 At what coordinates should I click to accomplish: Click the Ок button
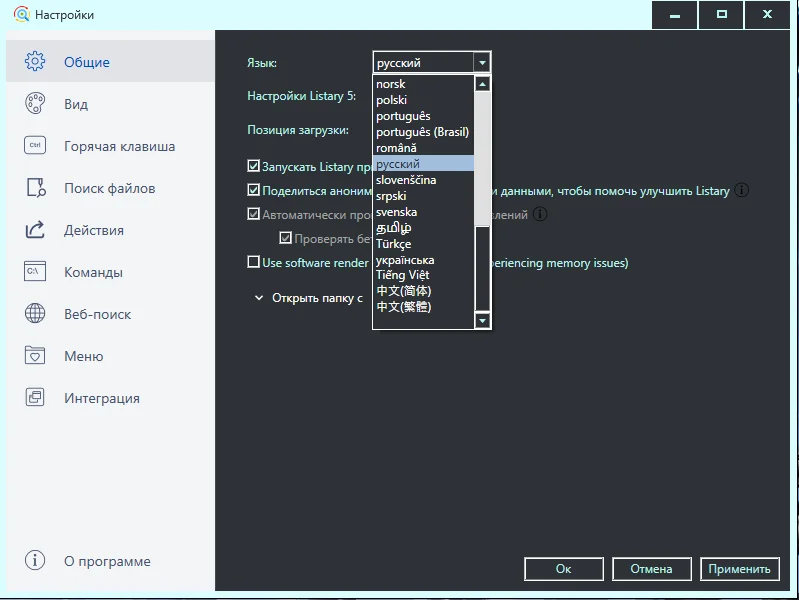[x=563, y=569]
